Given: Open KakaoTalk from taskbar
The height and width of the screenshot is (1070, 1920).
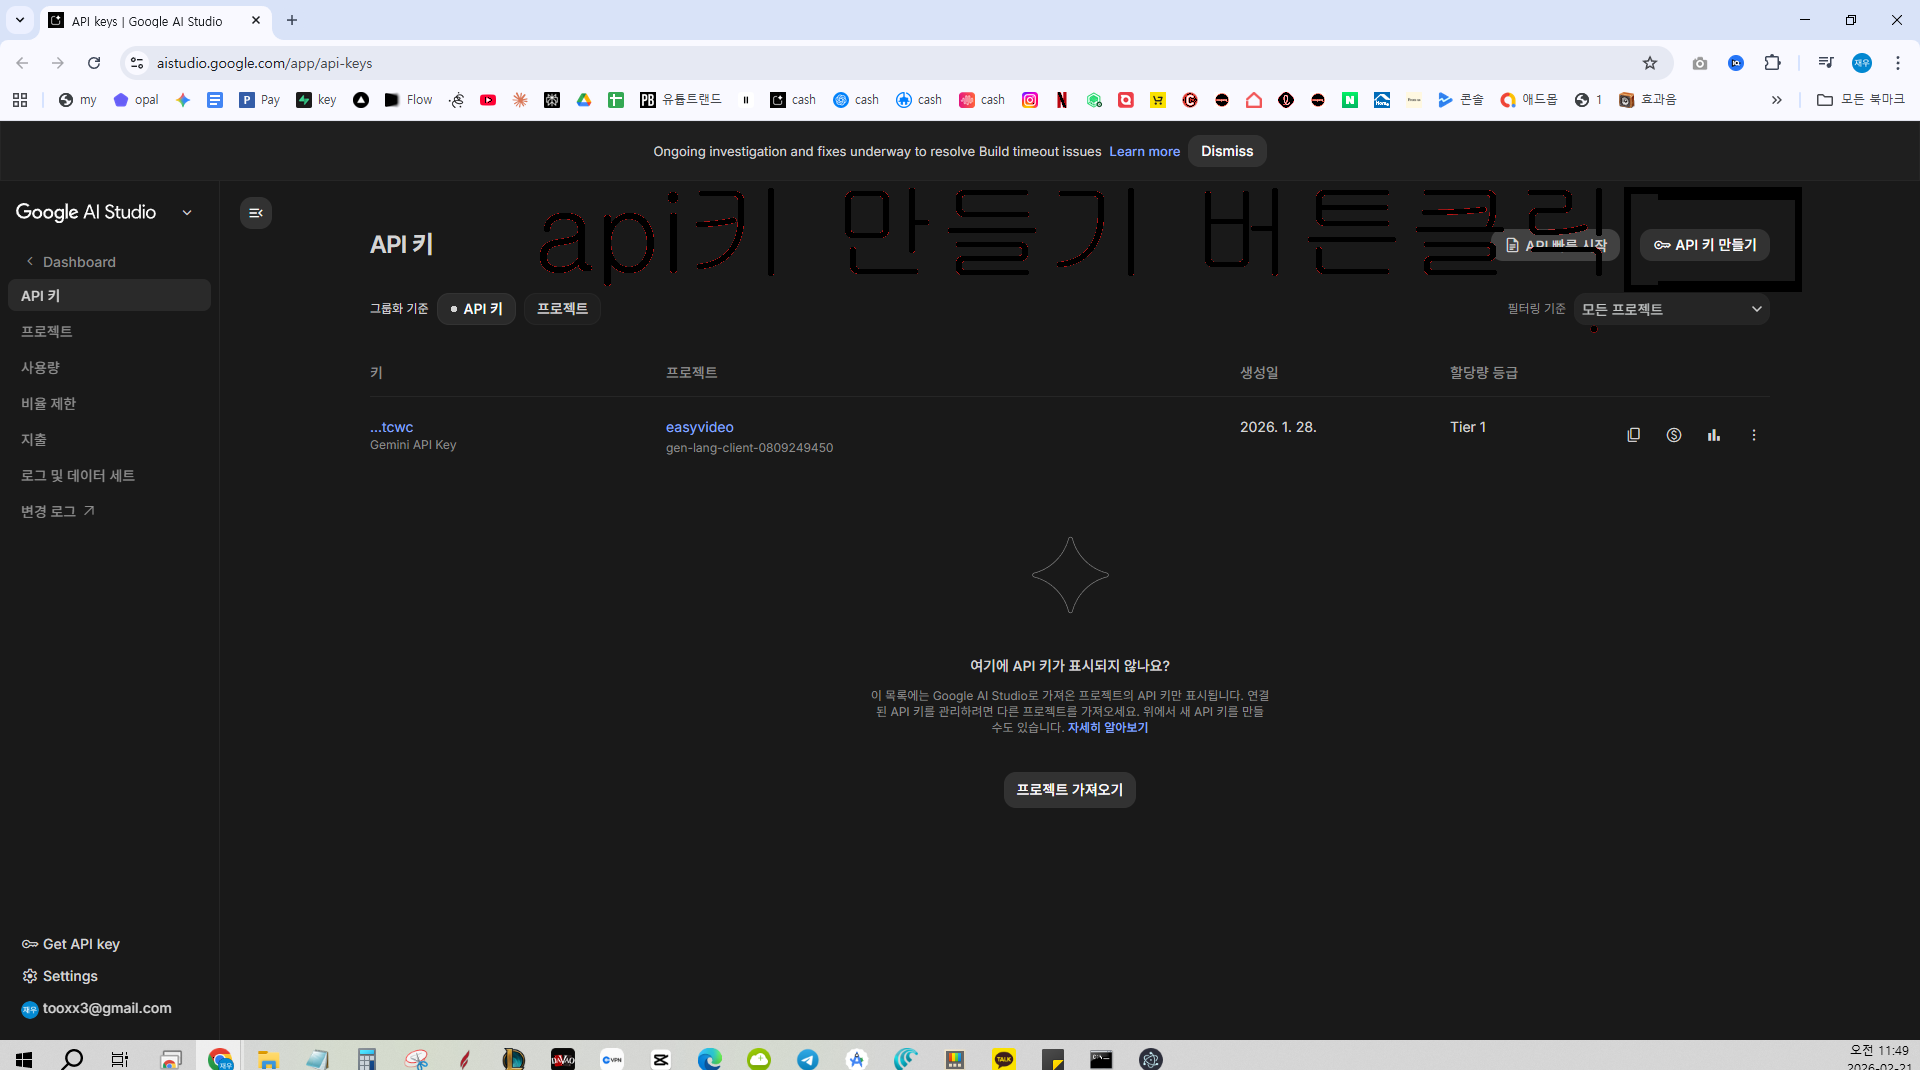Looking at the screenshot, I should coord(1004,1058).
